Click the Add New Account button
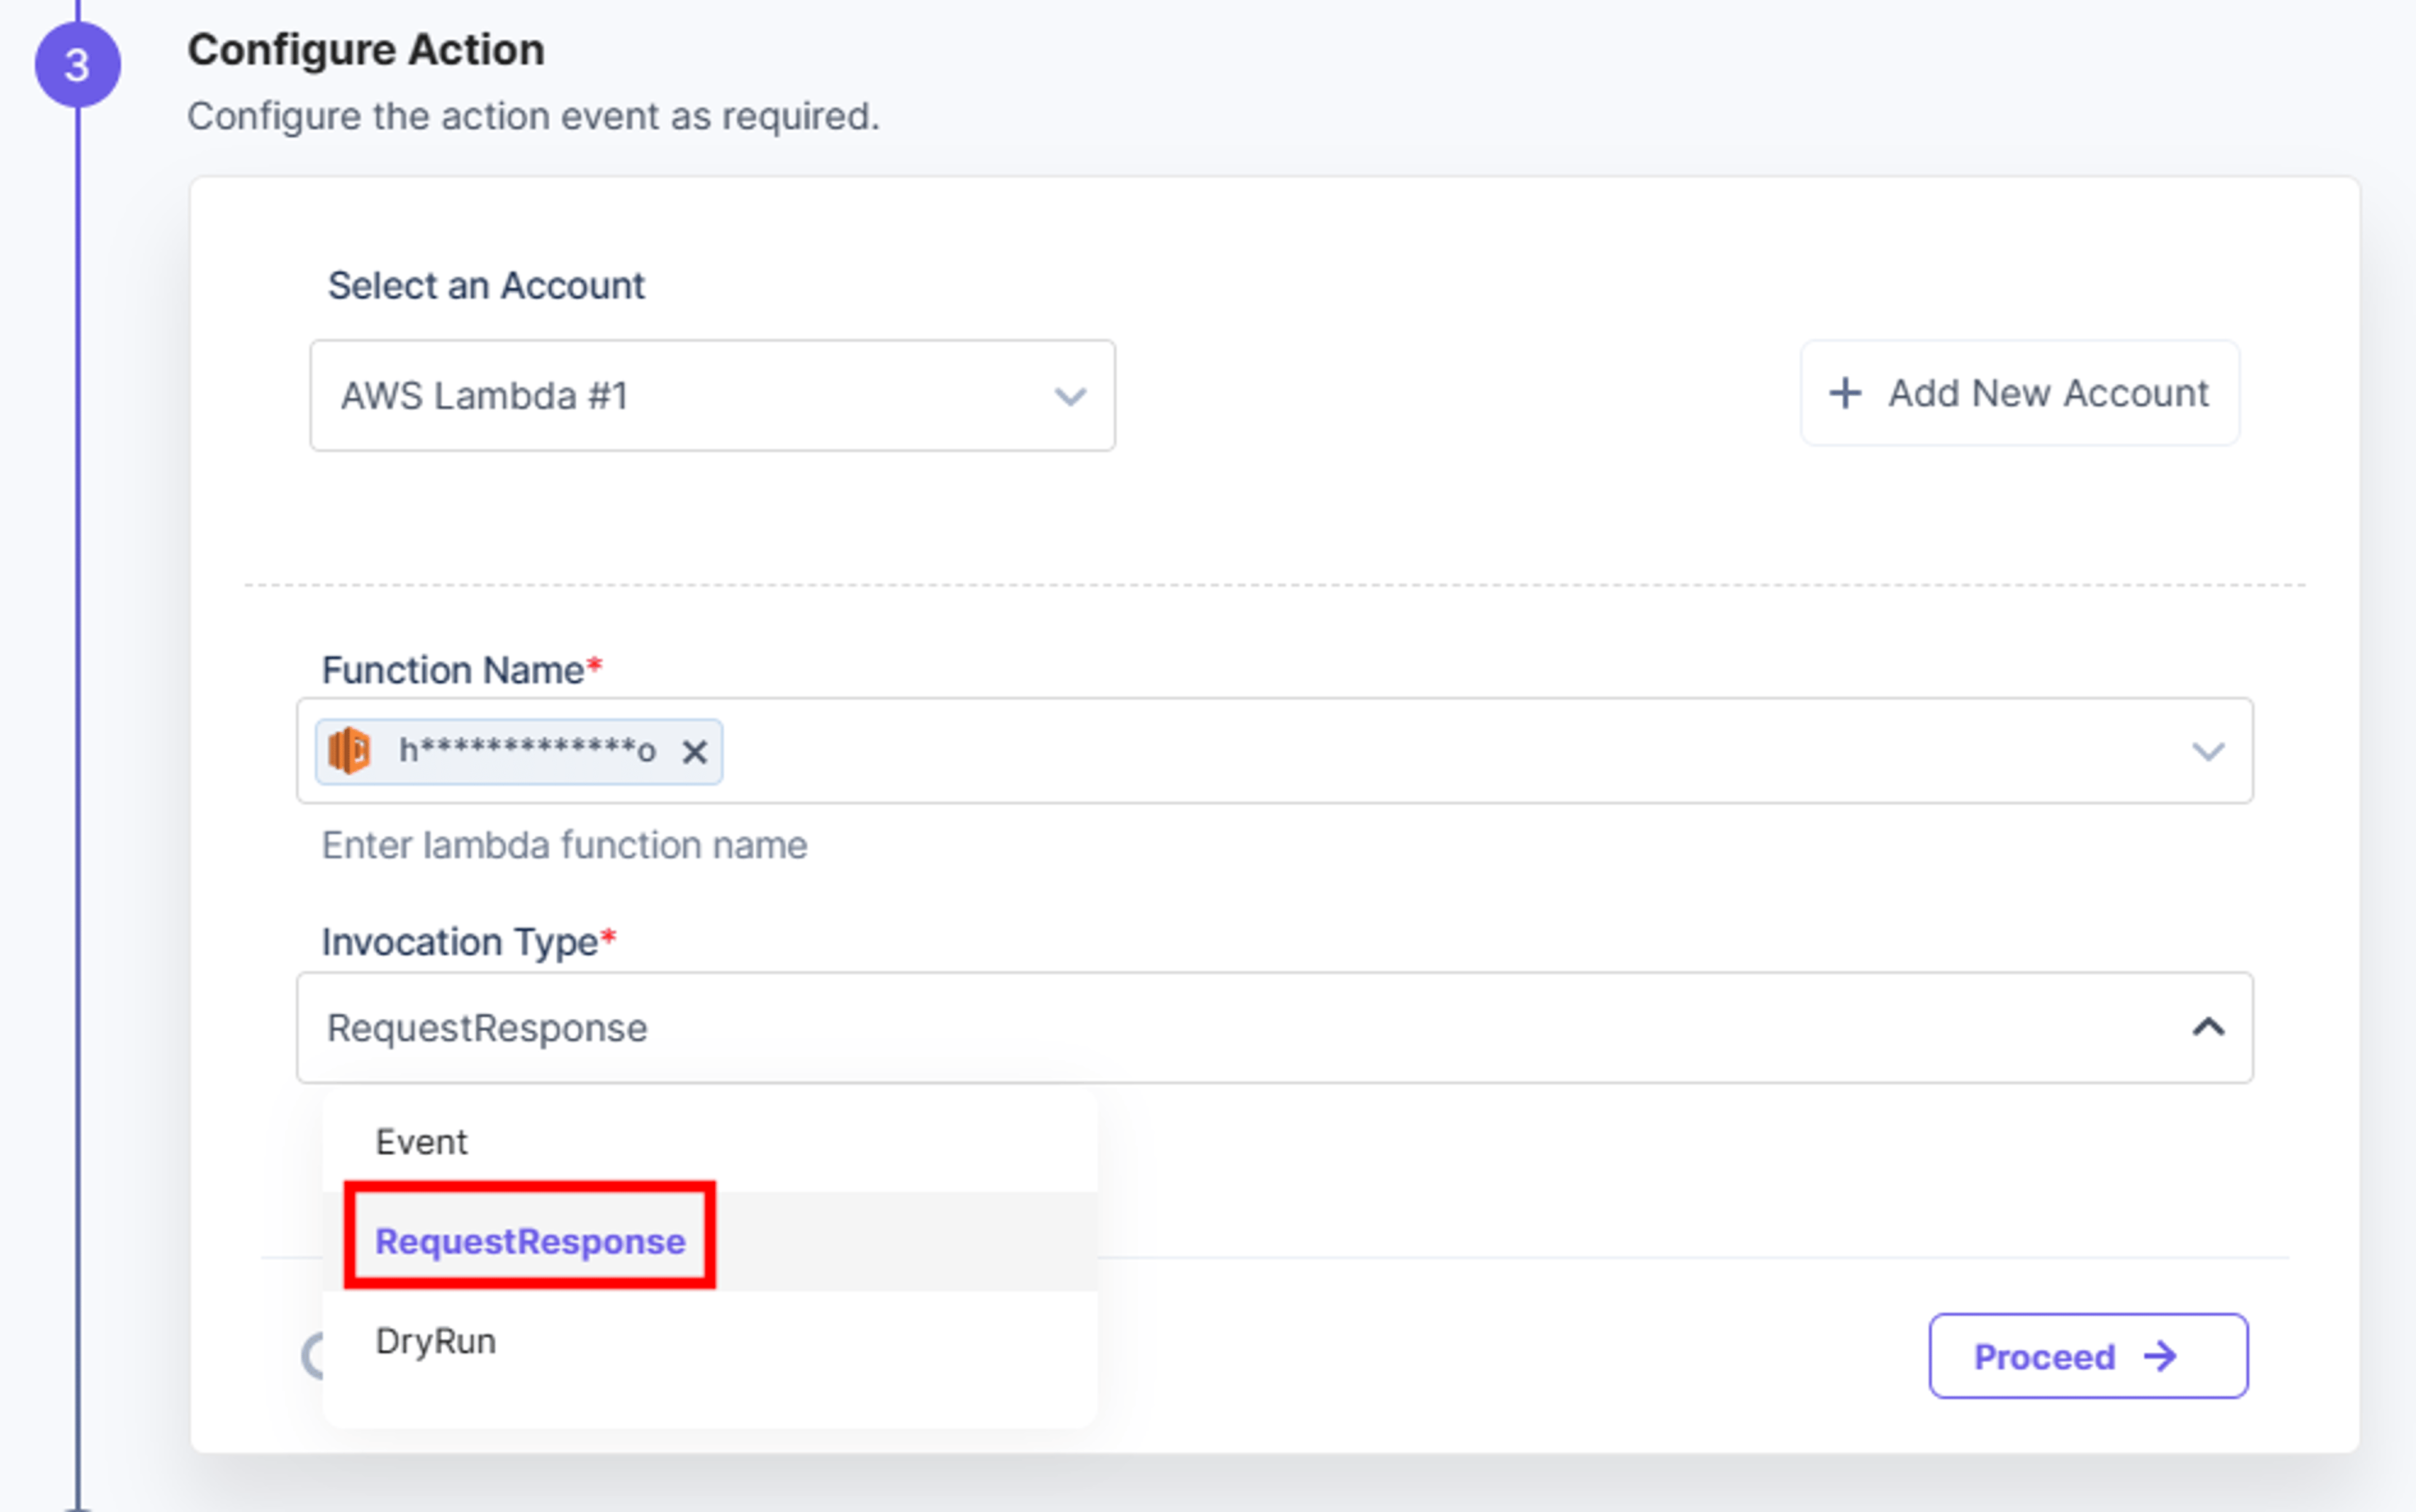The width and height of the screenshot is (2416, 1512). (x=2019, y=393)
